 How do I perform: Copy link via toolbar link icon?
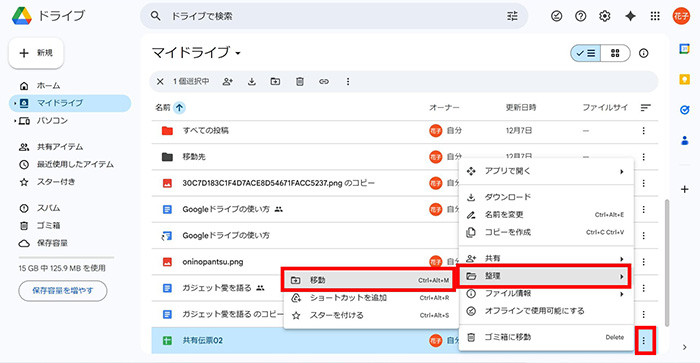pos(324,82)
